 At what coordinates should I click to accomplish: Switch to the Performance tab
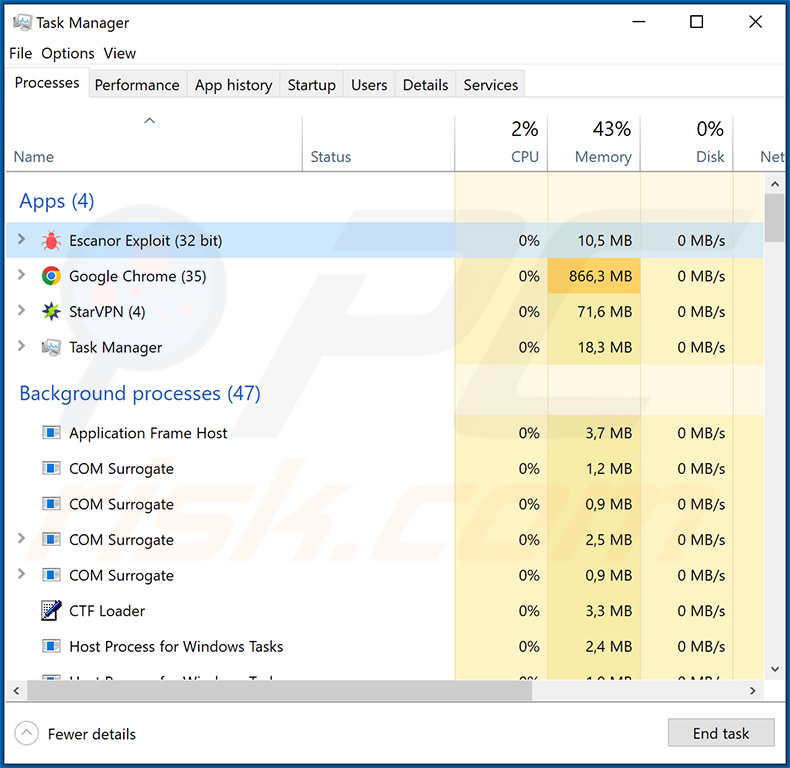click(x=137, y=85)
